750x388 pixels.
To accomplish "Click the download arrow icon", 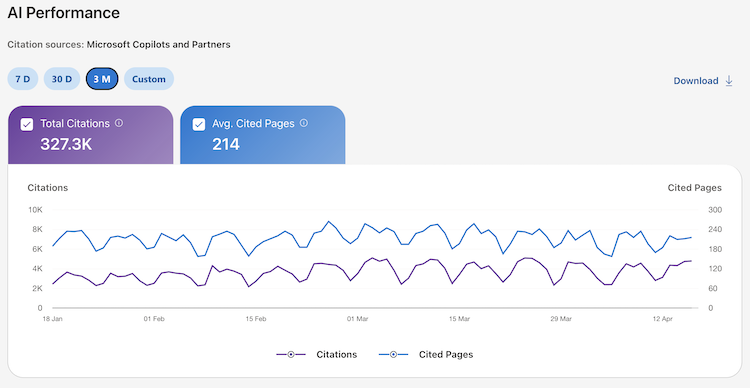I will click(729, 80).
